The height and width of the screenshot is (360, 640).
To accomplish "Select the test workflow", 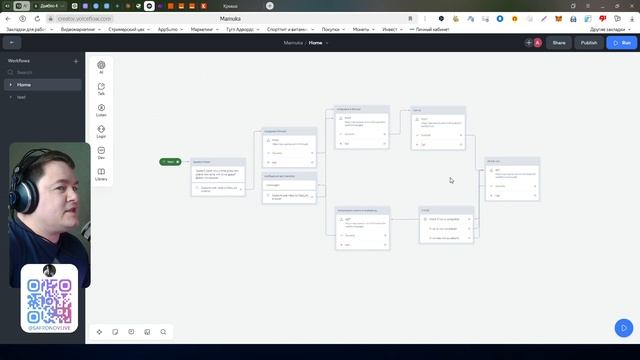I will click(x=42, y=97).
